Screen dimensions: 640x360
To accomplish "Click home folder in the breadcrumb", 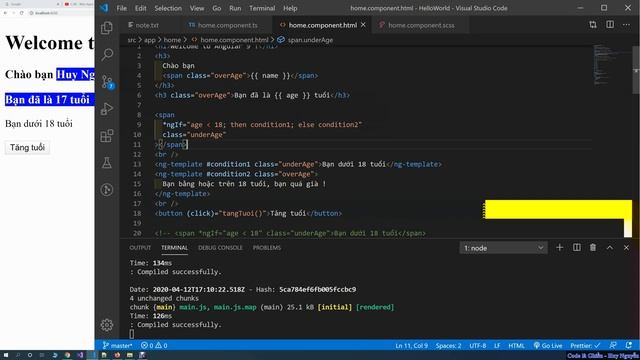I will pos(172,40).
